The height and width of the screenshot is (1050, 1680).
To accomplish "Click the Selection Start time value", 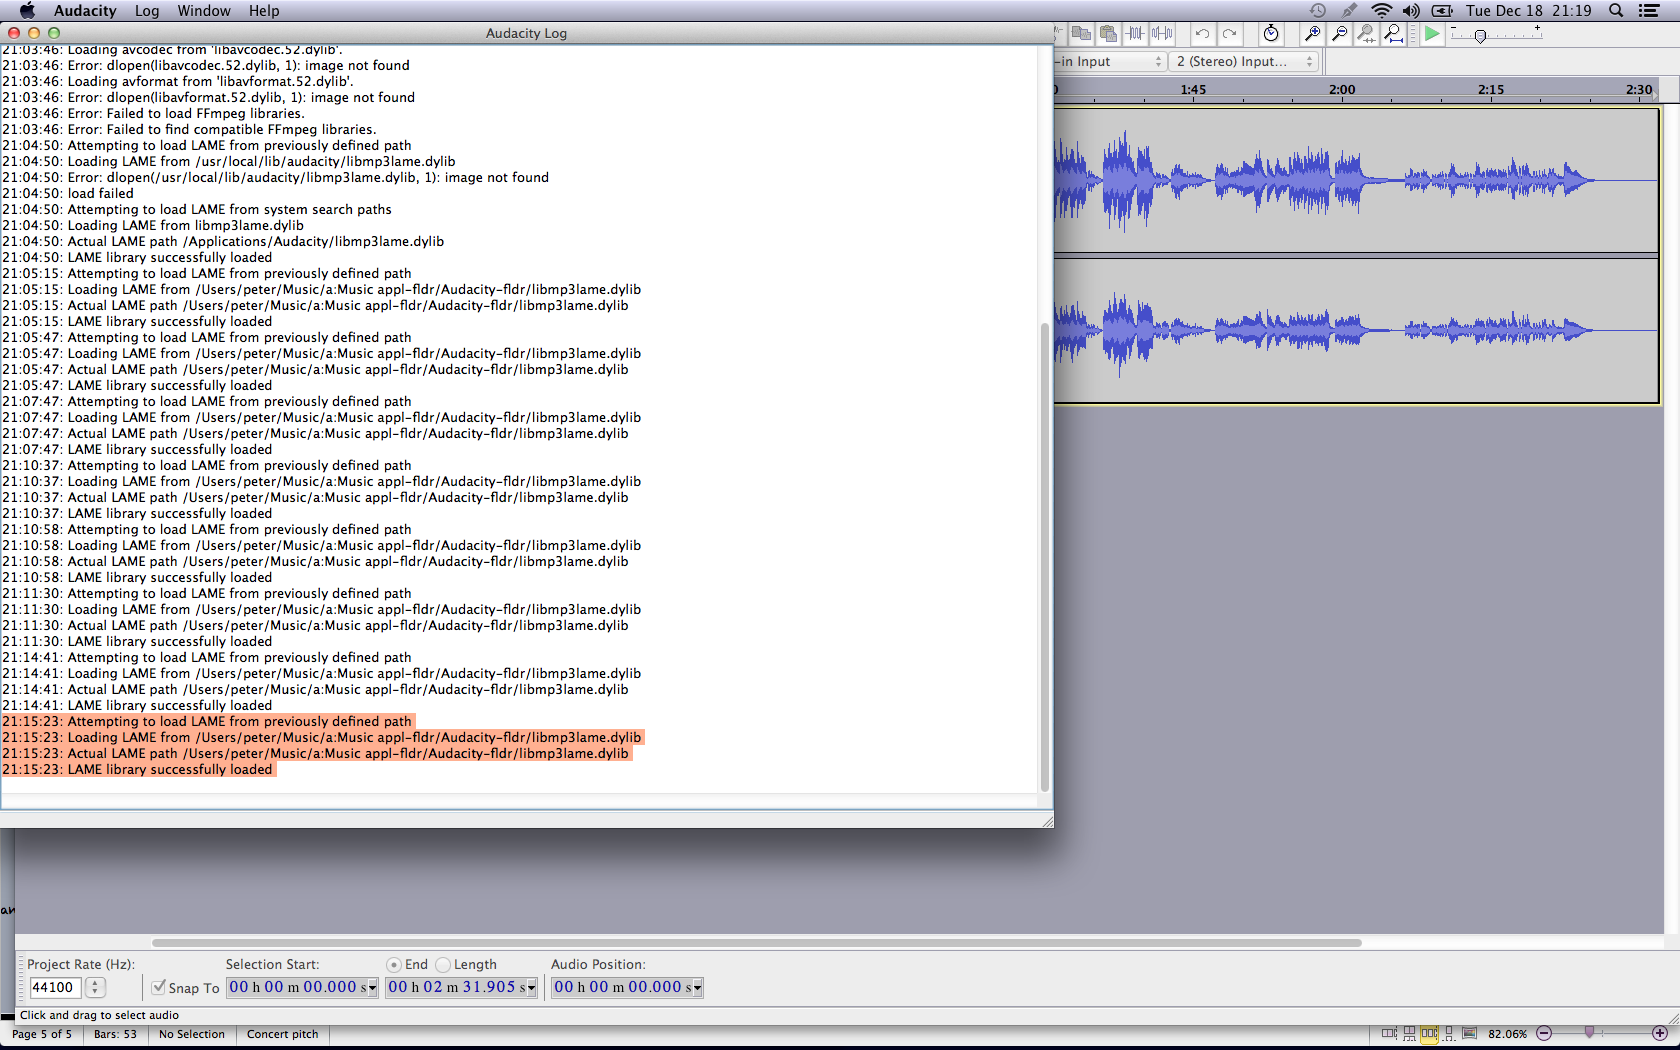I will pos(297,987).
